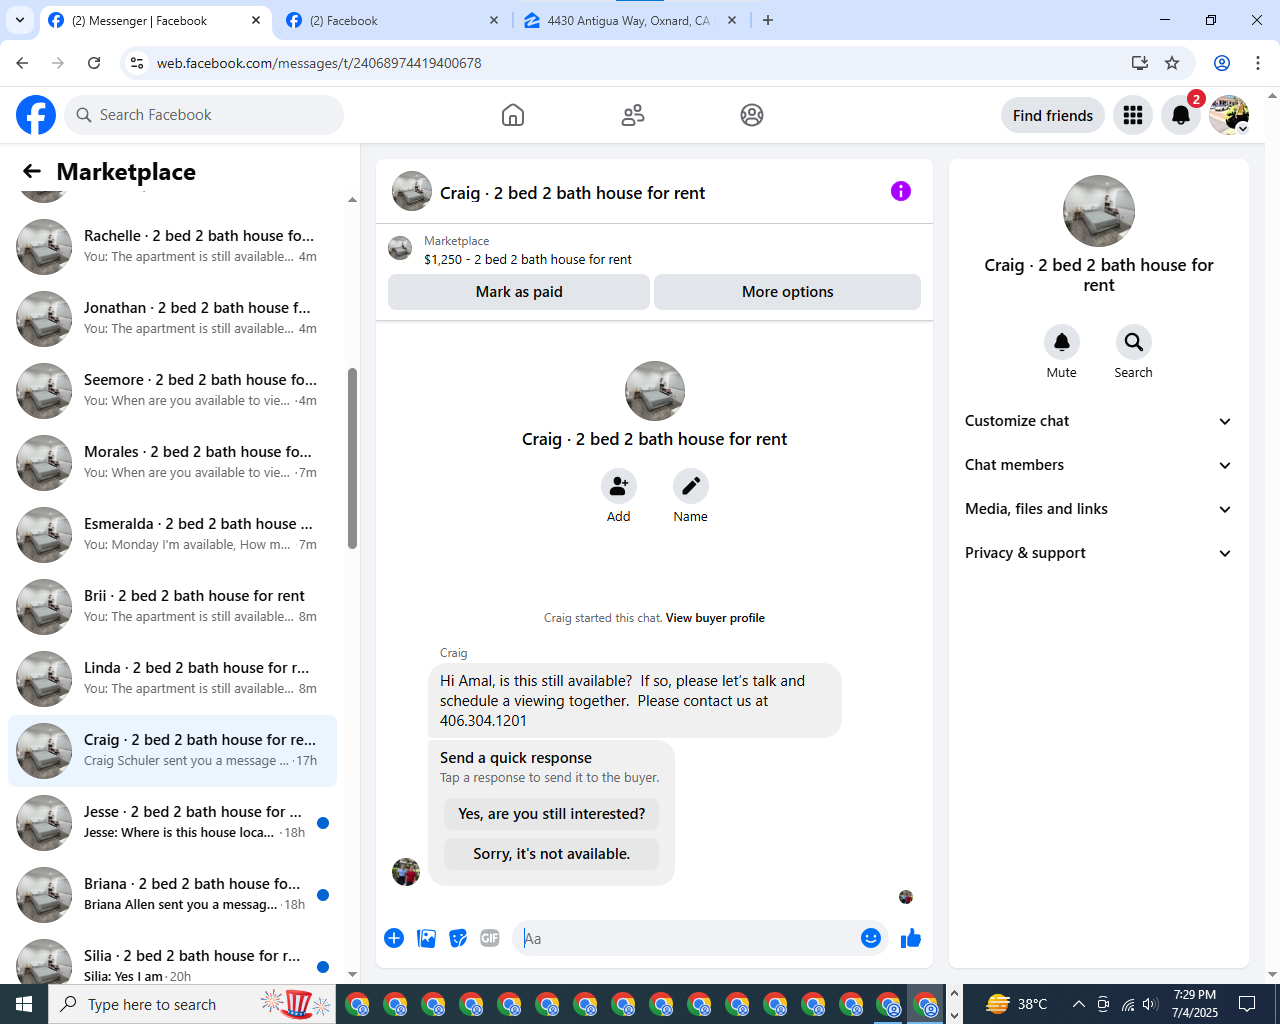The height and width of the screenshot is (1024, 1280).
Task: Expand Media, files and links section
Action: pyautogui.click(x=1098, y=509)
